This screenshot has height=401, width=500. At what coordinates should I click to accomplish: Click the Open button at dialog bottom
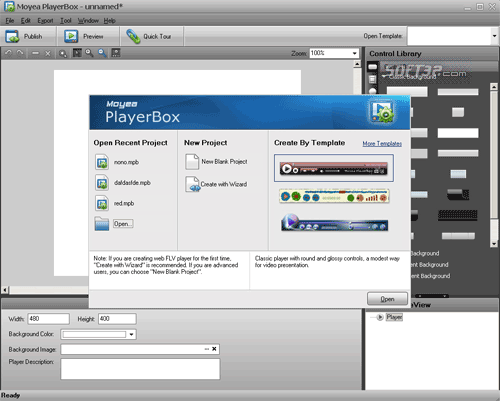point(387,299)
